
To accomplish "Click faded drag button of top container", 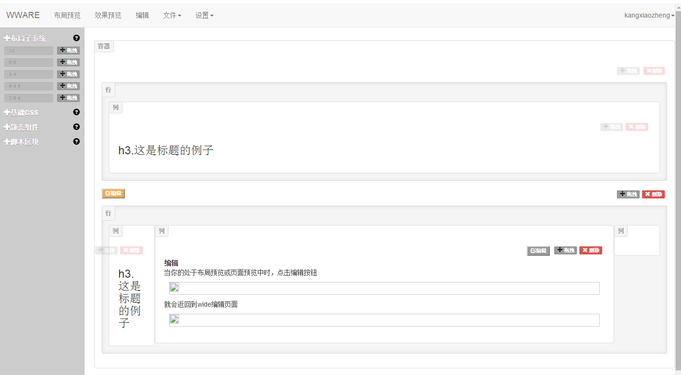I will [x=628, y=71].
